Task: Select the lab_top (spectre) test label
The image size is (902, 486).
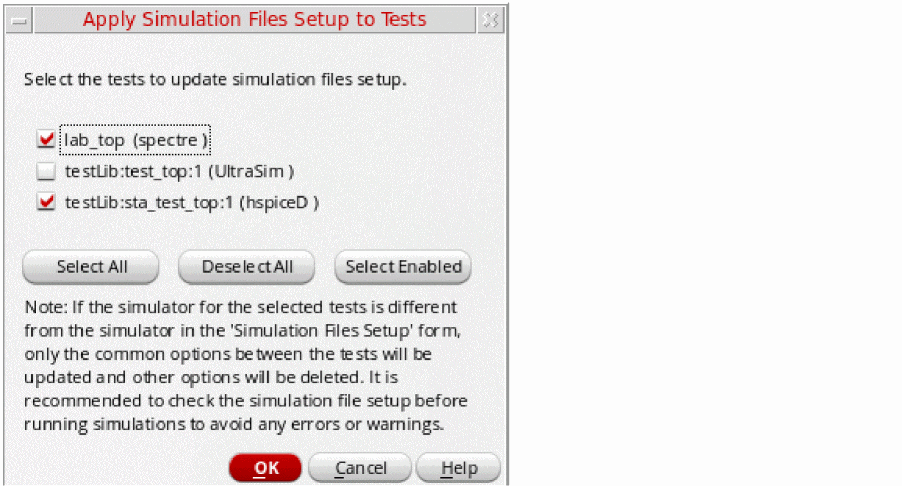Action: [x=136, y=140]
